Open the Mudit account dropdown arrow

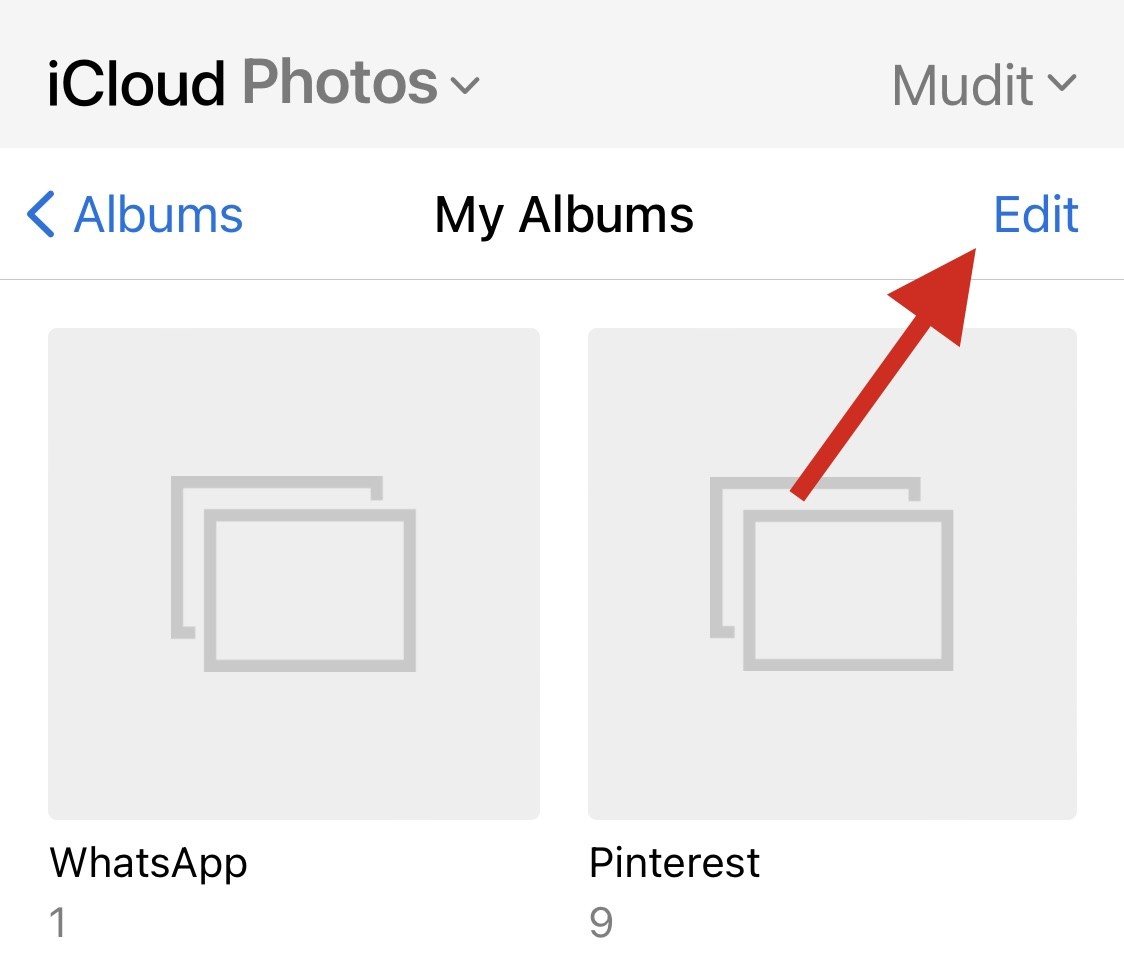[1062, 83]
